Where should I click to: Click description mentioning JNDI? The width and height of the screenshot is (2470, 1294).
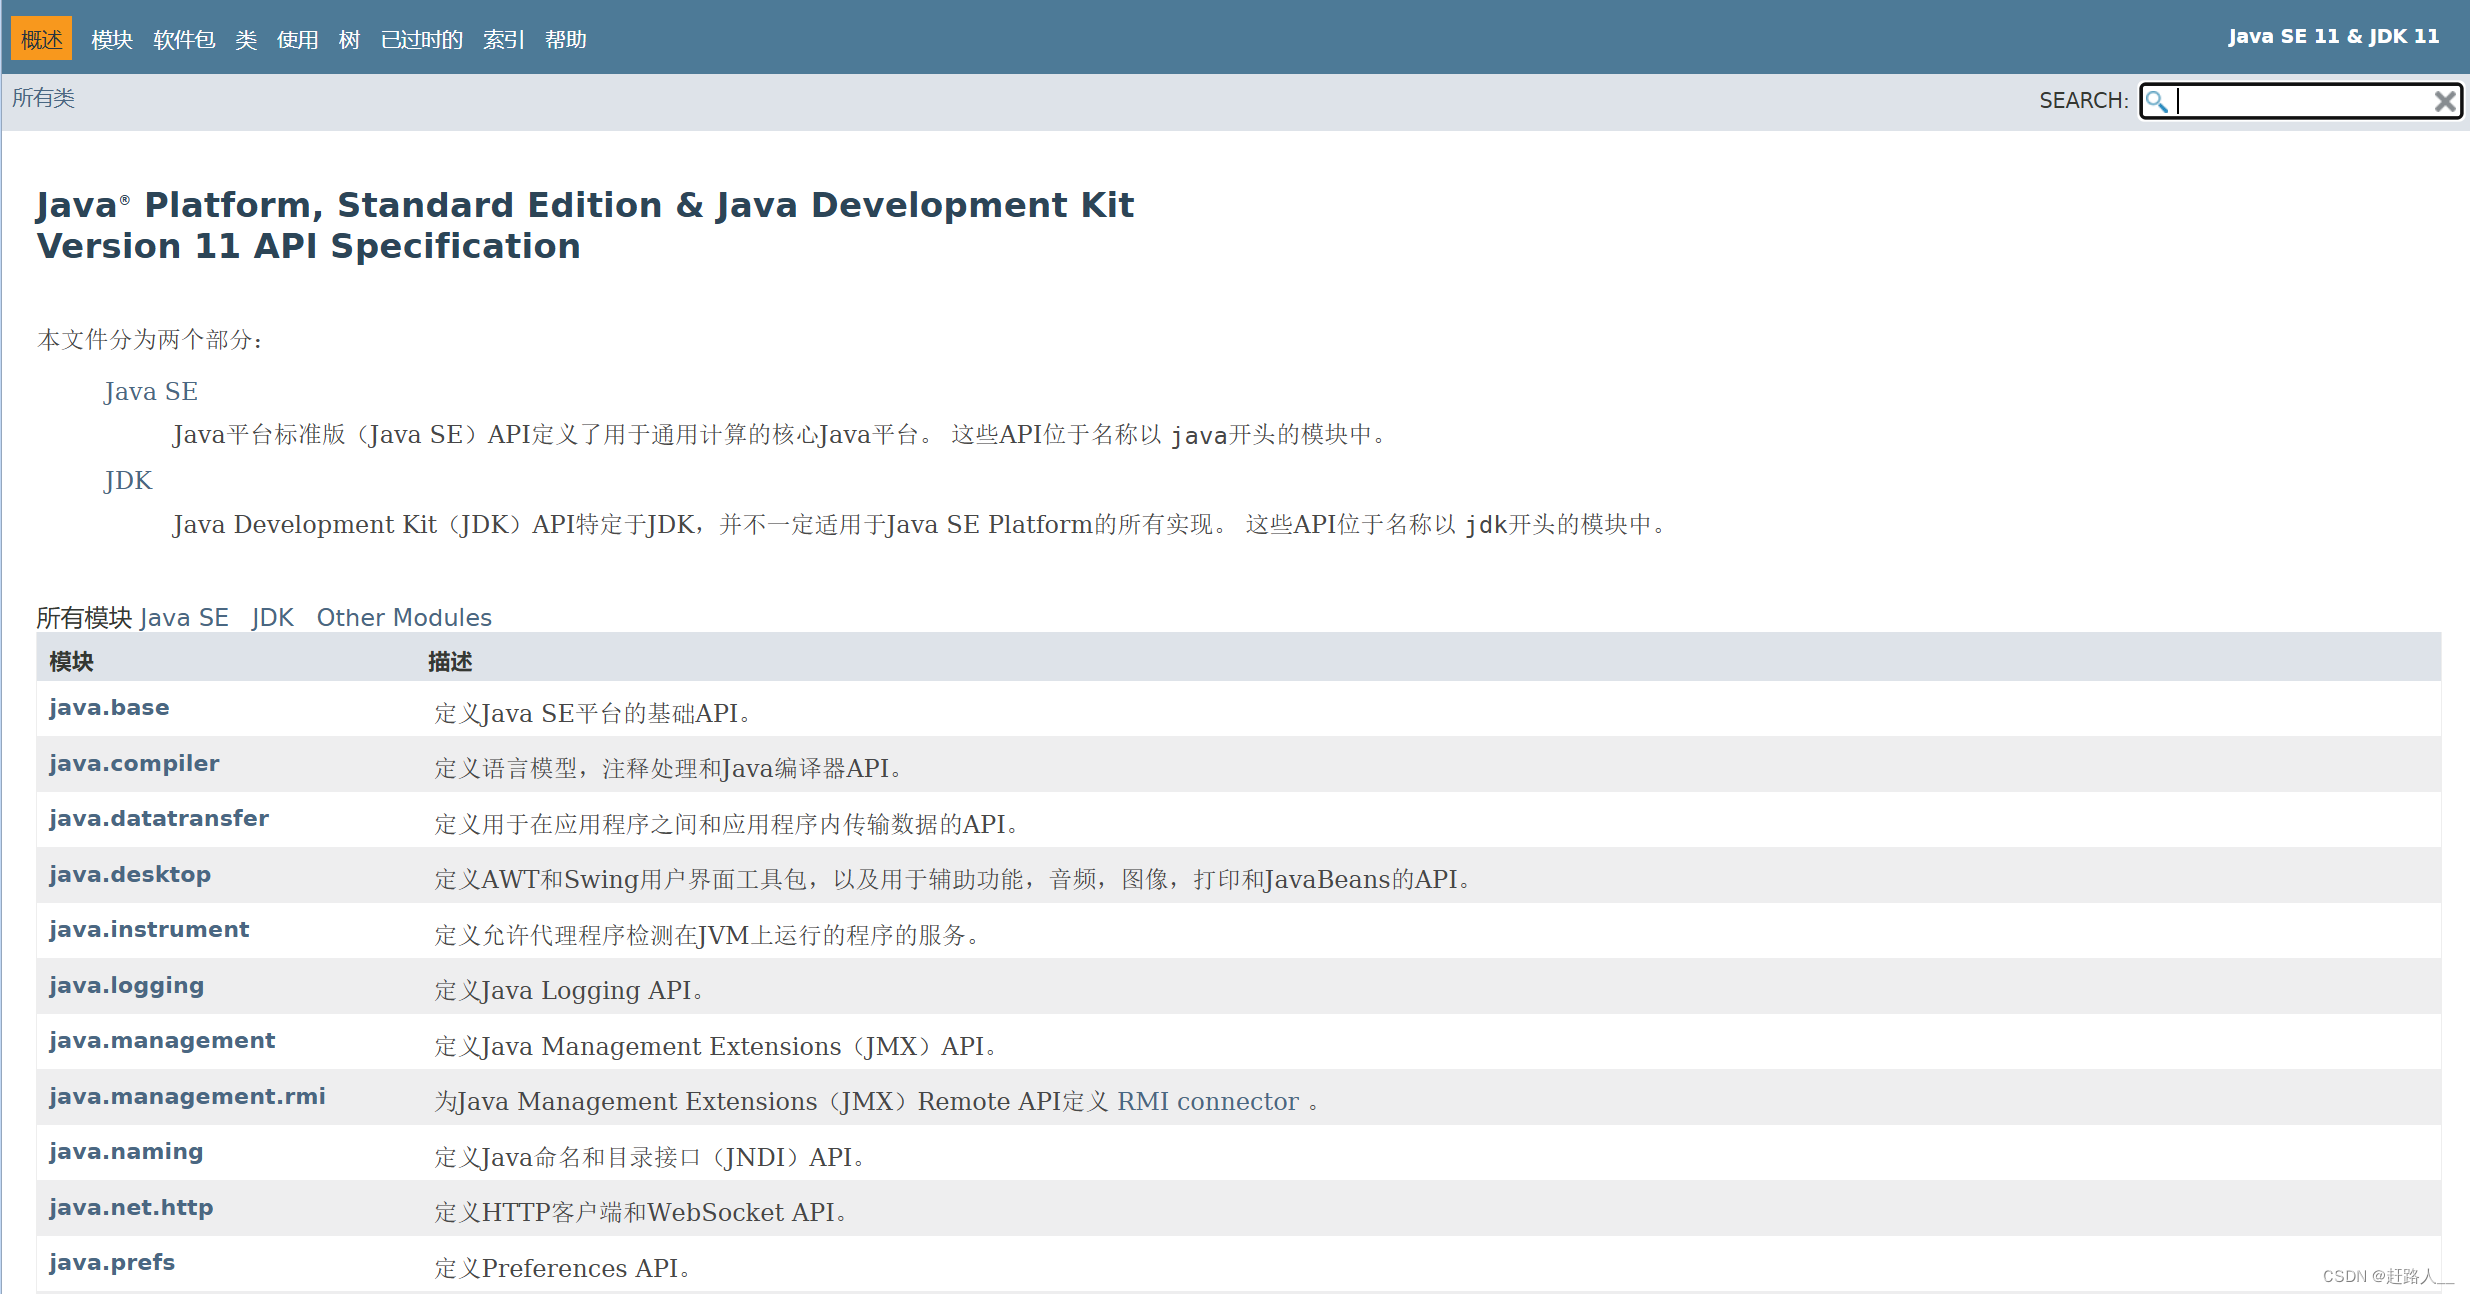(650, 1157)
